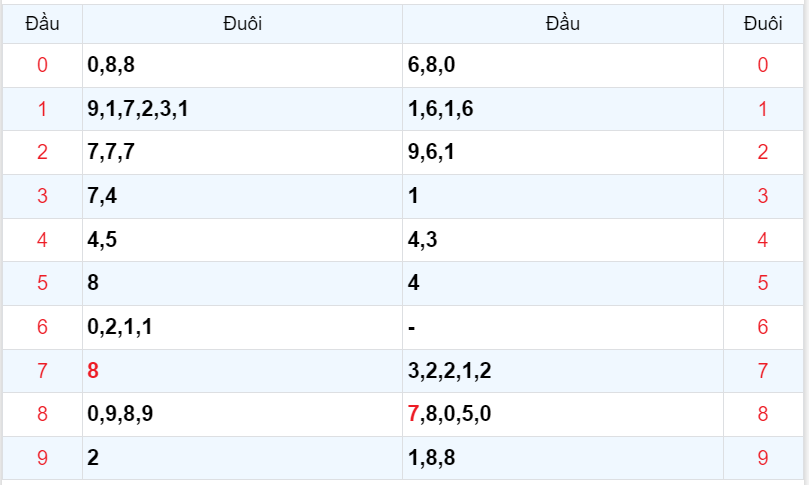Click the Đuôi header above 0,8,8
809x485 pixels.
point(242,24)
